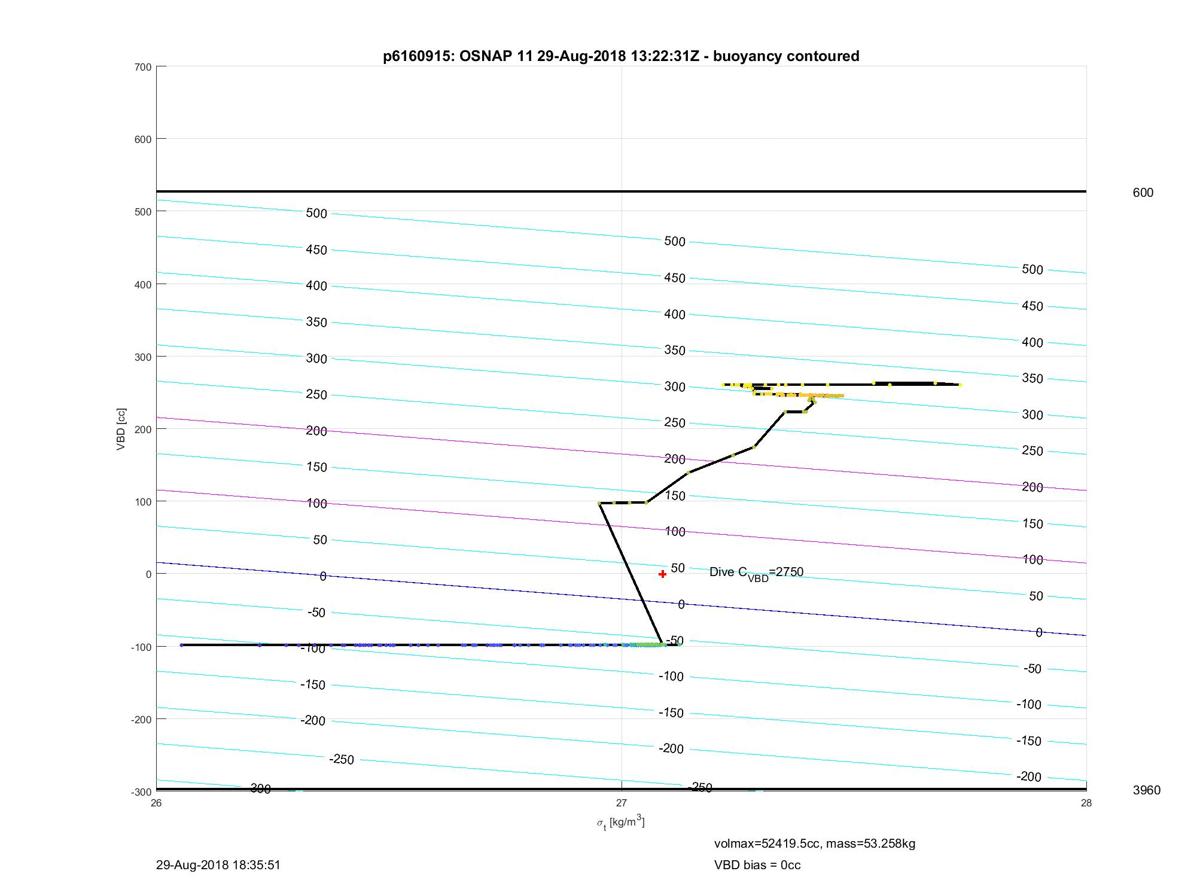Click the "3960" label beside the bottom line

point(1147,790)
